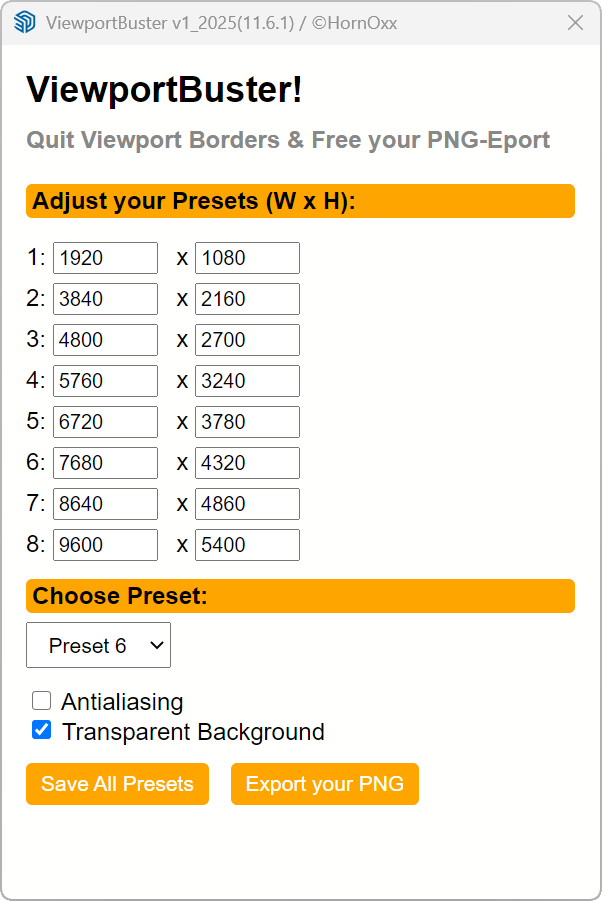Focus preset 3 width field 4800
This screenshot has width=602, height=901.
point(105,340)
